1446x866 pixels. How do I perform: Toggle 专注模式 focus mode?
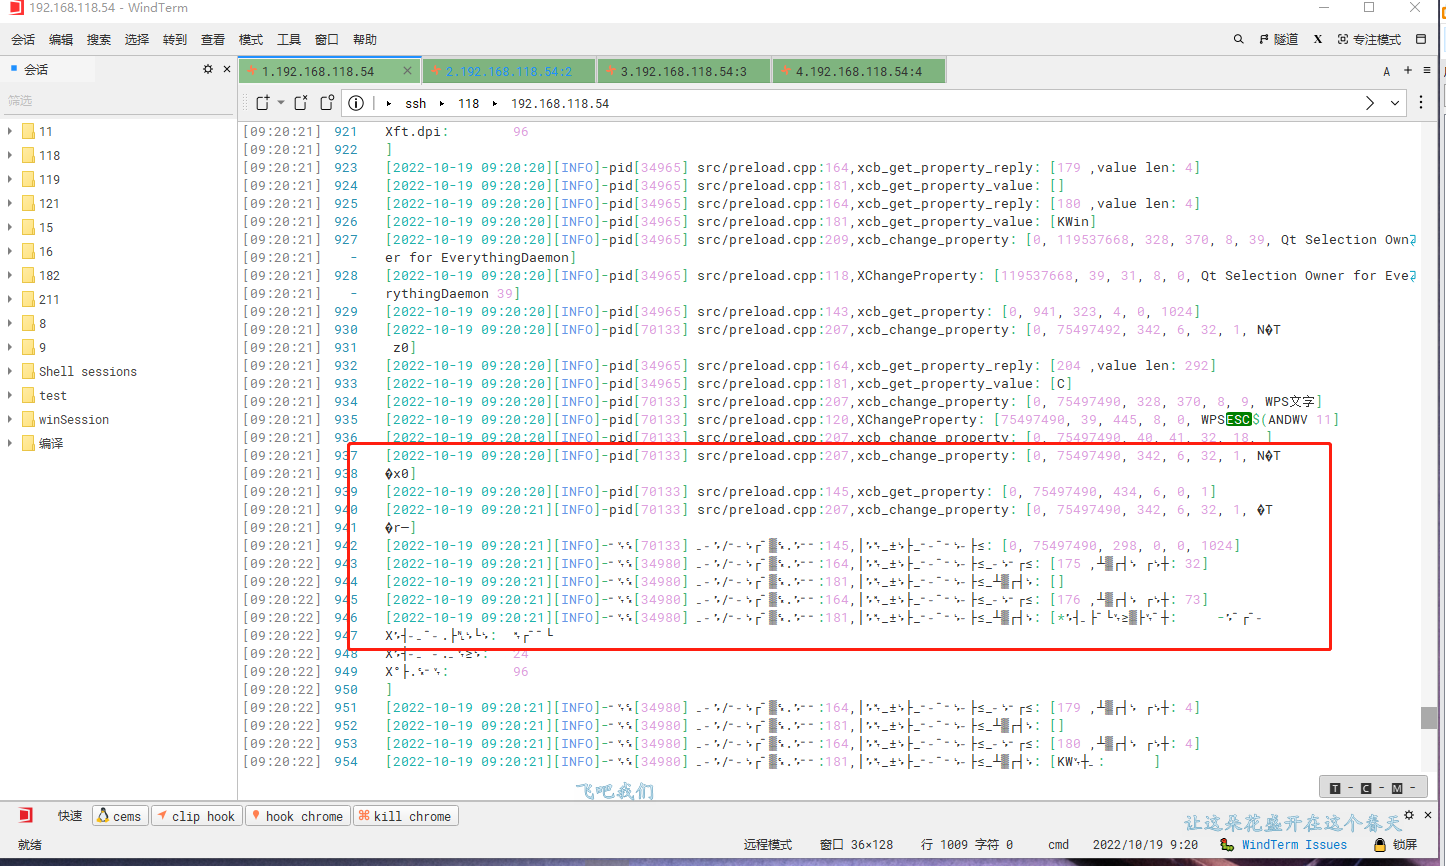[1369, 40]
